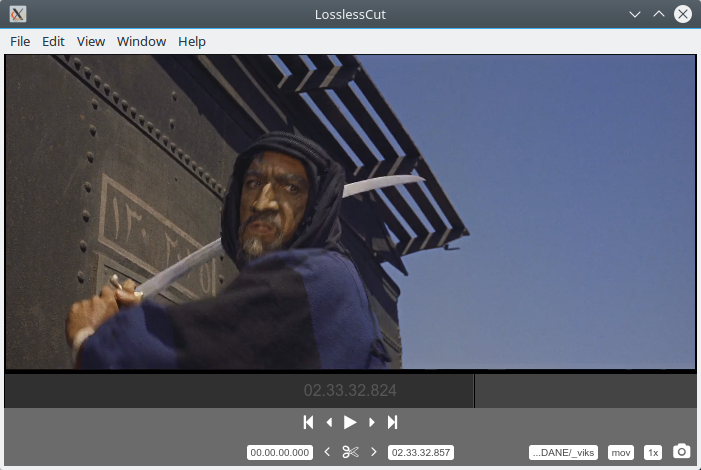The height and width of the screenshot is (470, 701).
Task: Open the View menu
Action: tap(91, 42)
